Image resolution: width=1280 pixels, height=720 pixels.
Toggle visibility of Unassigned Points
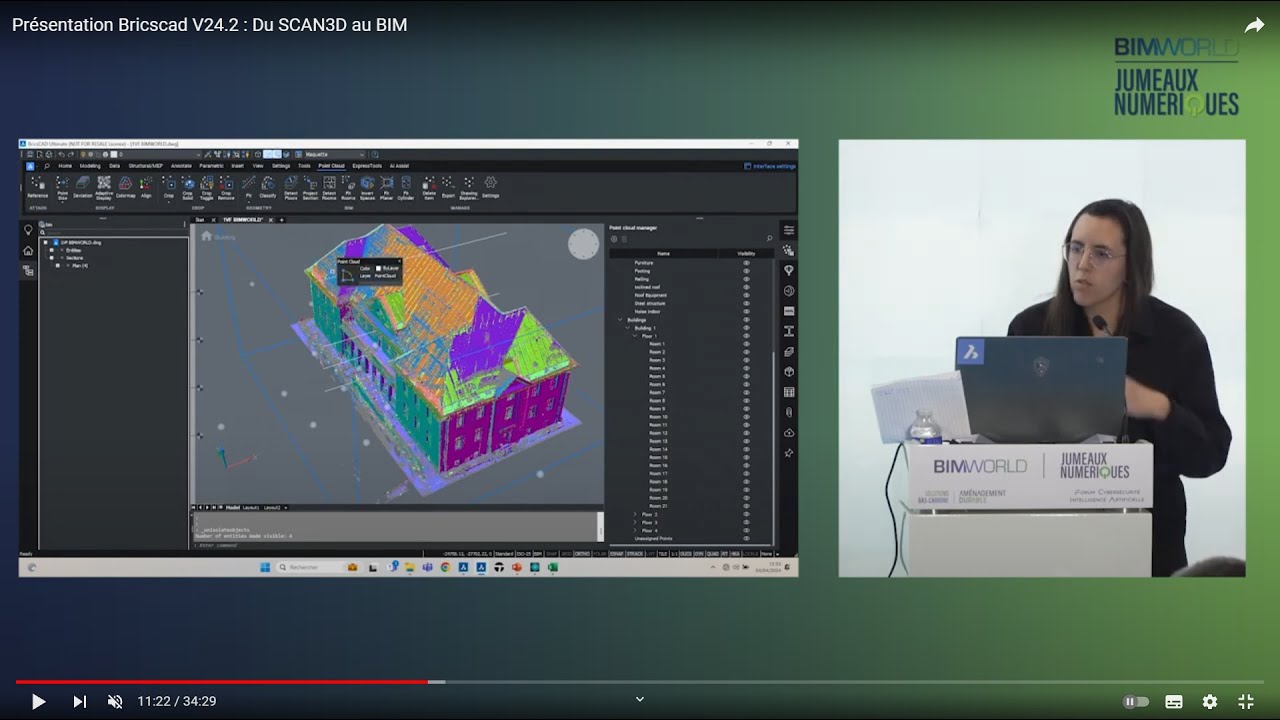point(746,538)
